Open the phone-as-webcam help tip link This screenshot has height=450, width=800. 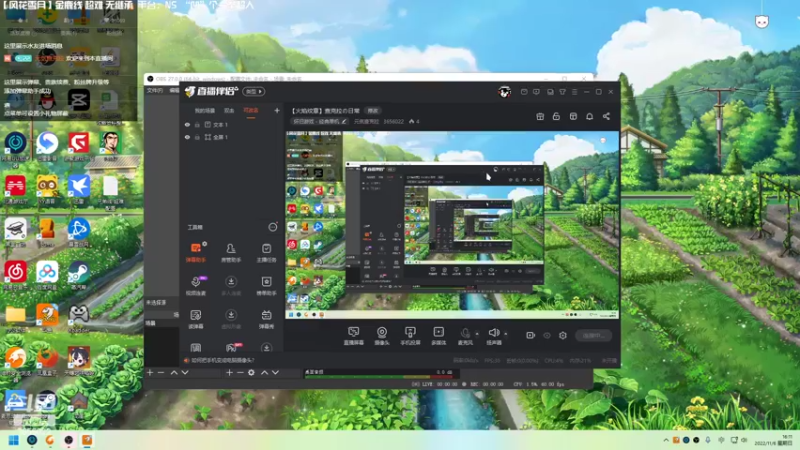click(x=220, y=360)
